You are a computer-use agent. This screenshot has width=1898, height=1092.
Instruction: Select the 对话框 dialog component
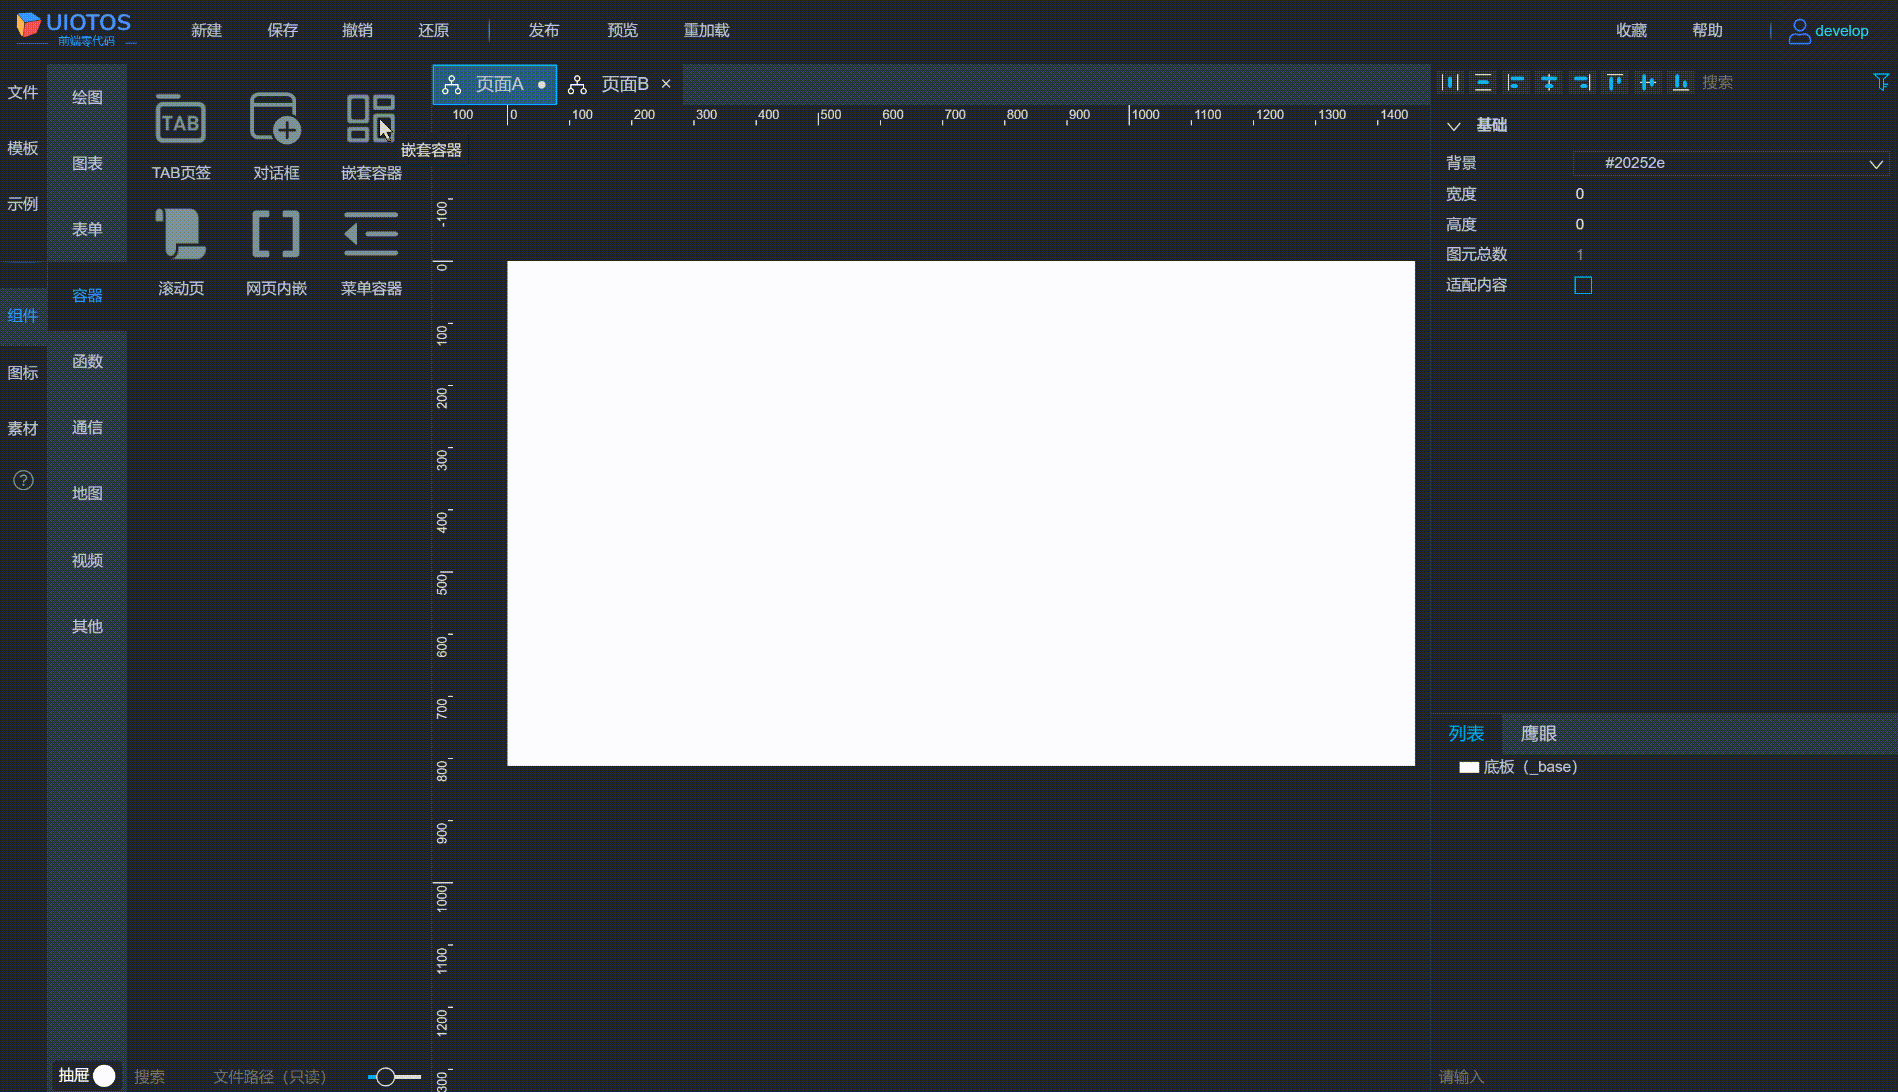point(276,136)
